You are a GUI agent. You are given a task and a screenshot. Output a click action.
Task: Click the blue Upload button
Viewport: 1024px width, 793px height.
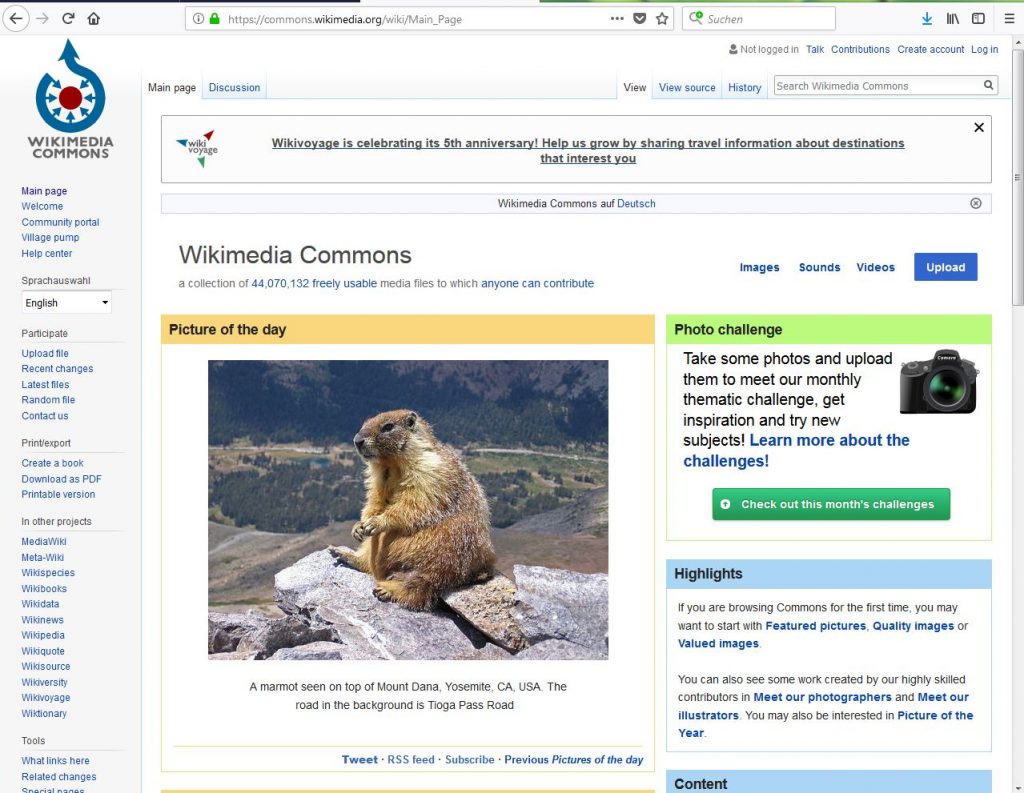tap(946, 267)
